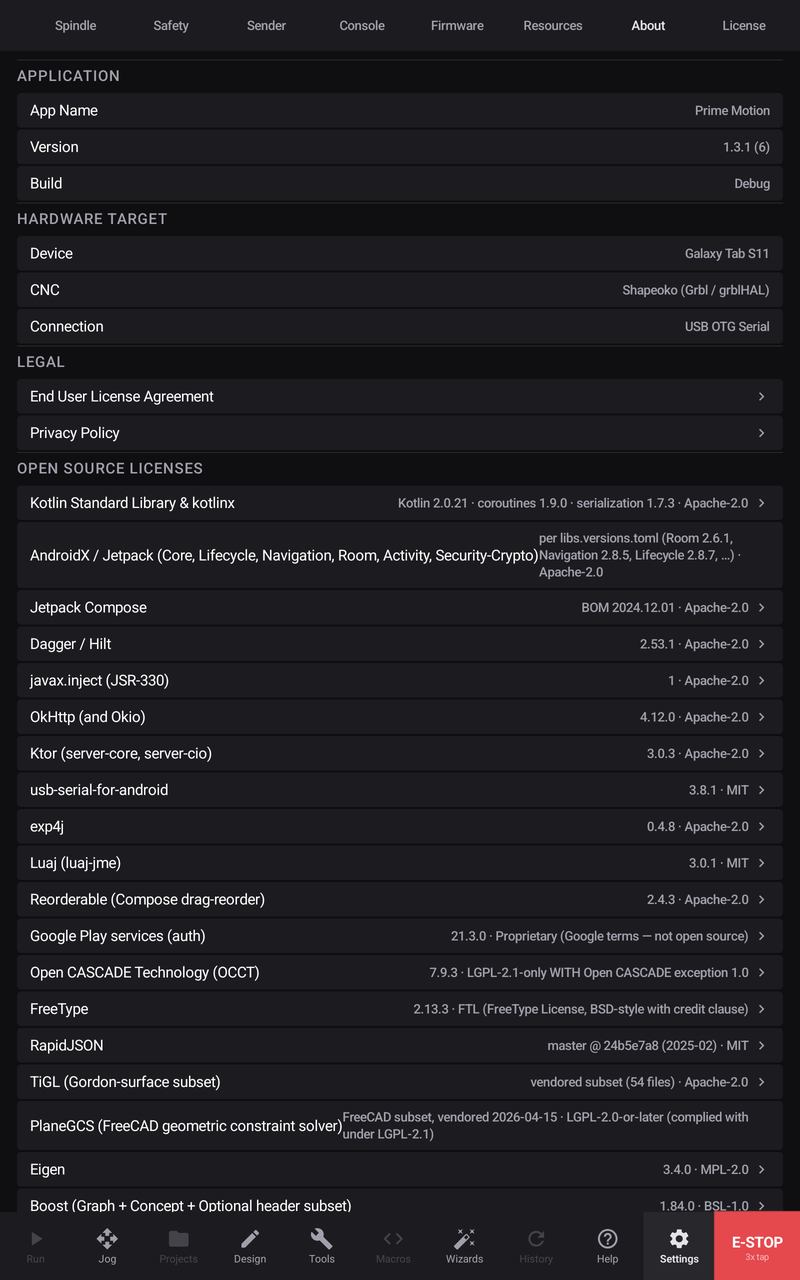Click the version value 1.3.1 (6)
800x1280 pixels.
746,147
